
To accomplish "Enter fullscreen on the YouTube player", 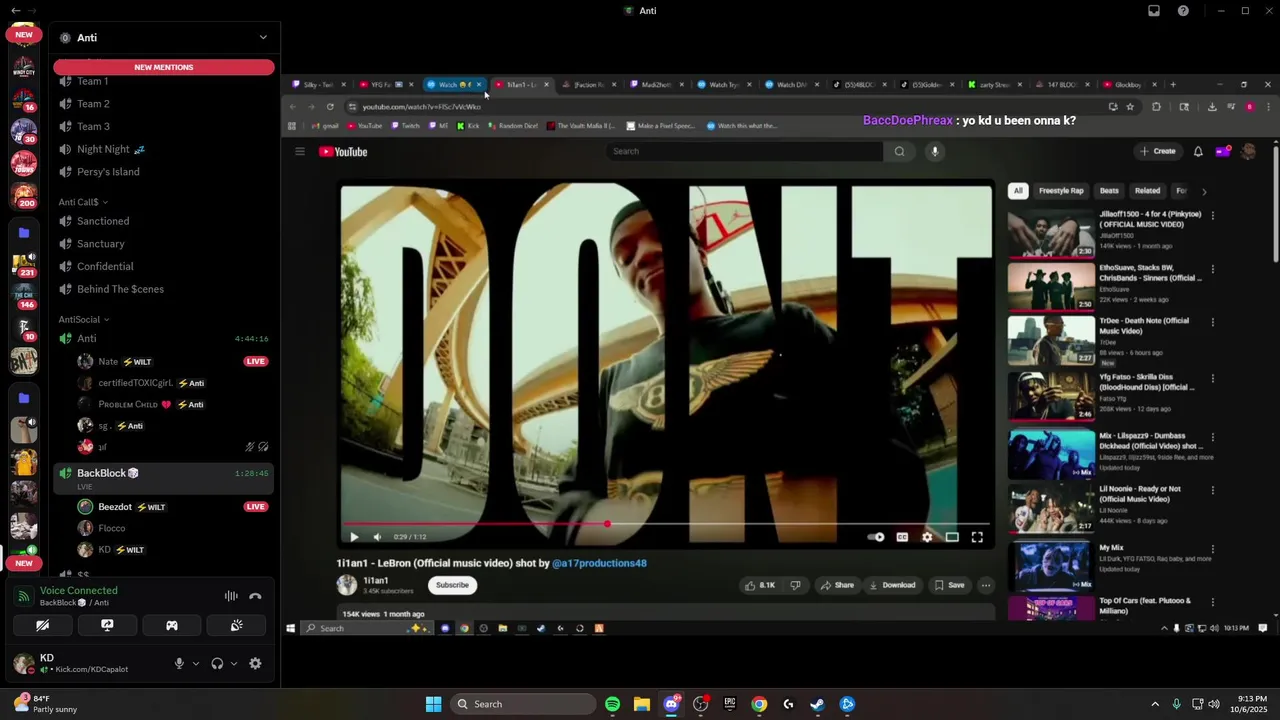I will coord(977,537).
